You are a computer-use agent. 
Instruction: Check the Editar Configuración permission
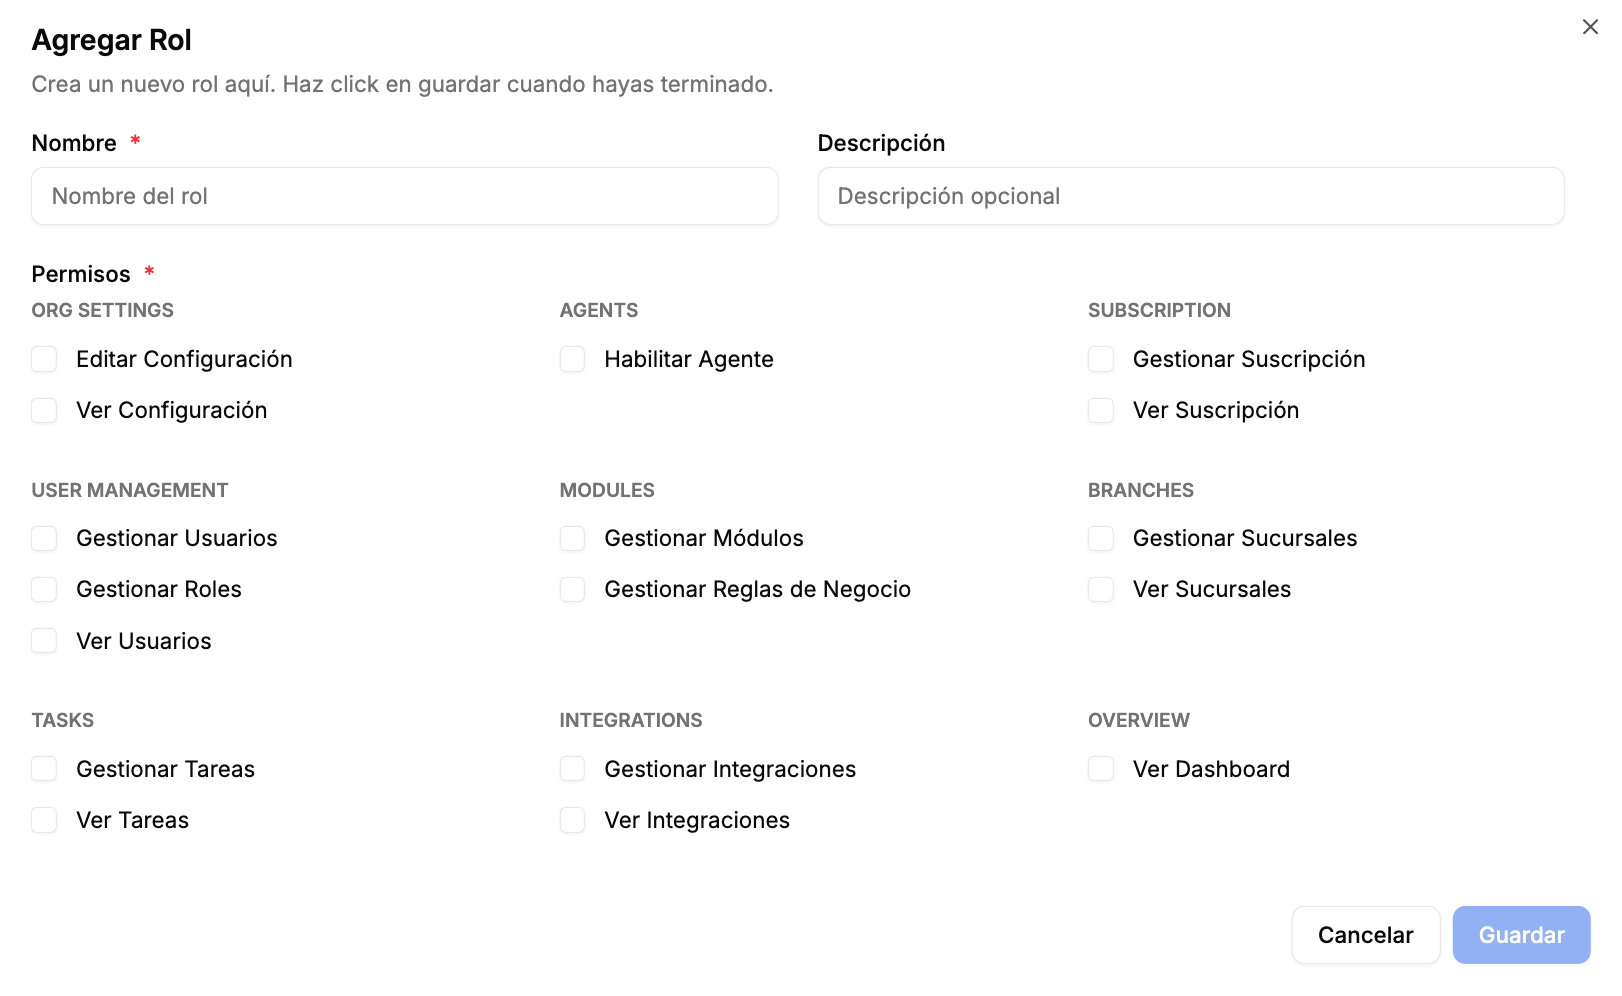click(44, 359)
